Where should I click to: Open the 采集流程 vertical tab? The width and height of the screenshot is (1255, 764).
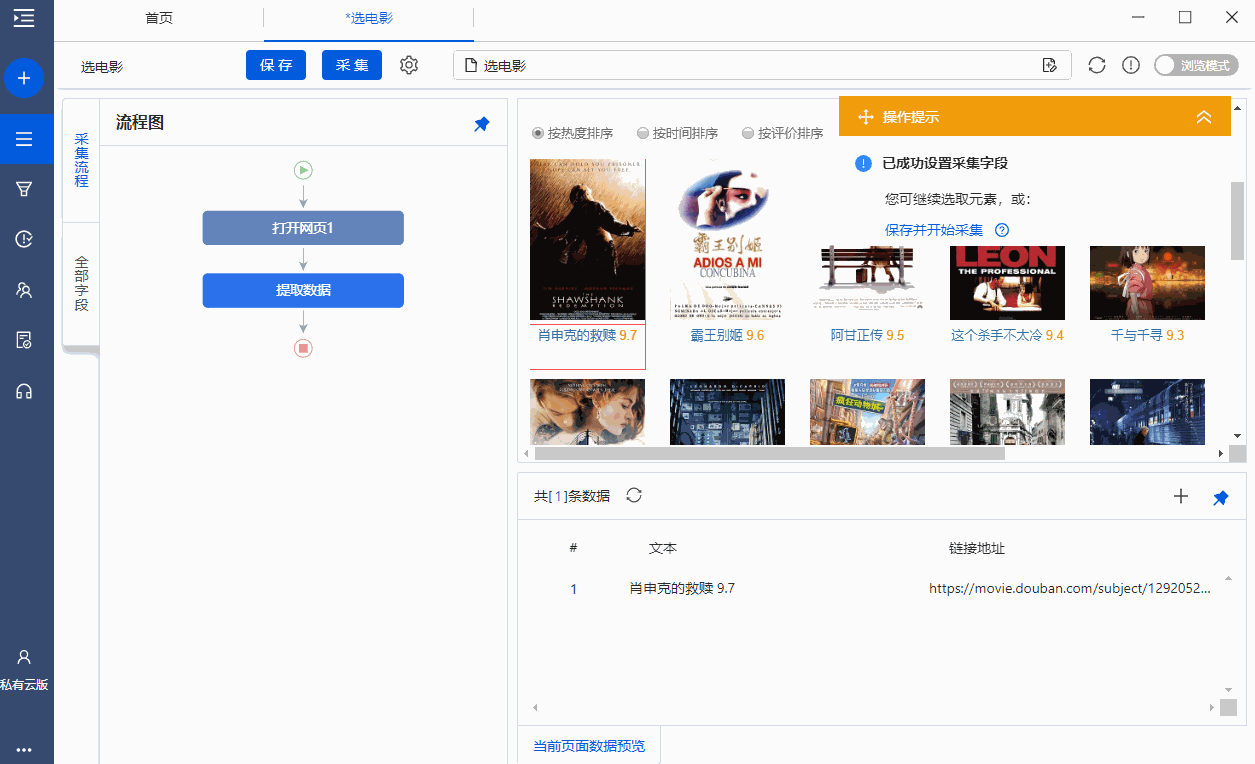pos(81,160)
